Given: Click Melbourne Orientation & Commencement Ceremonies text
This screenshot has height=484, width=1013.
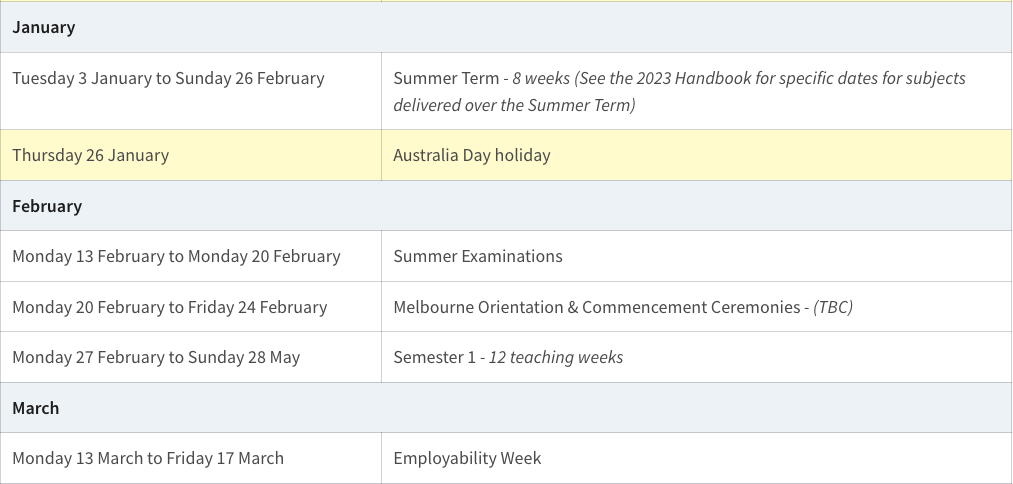Looking at the screenshot, I should 597,307.
